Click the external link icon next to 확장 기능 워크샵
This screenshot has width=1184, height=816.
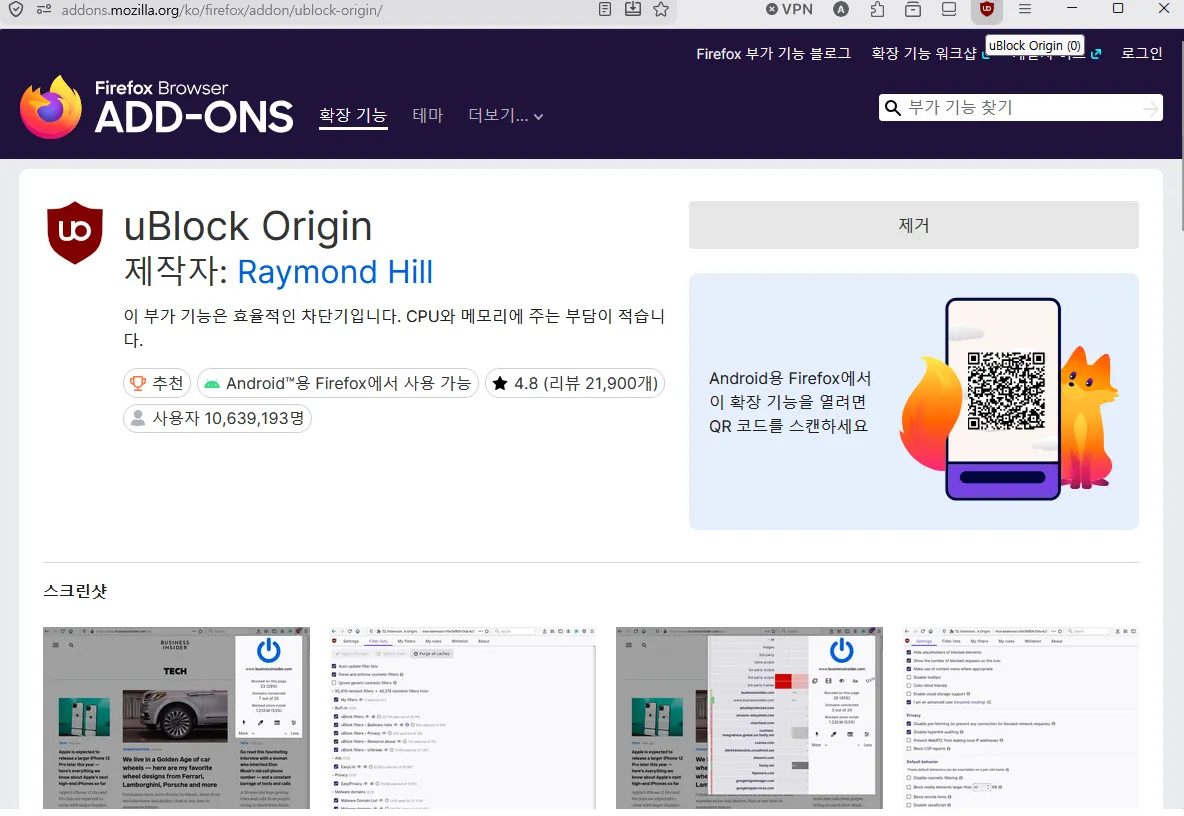(985, 54)
